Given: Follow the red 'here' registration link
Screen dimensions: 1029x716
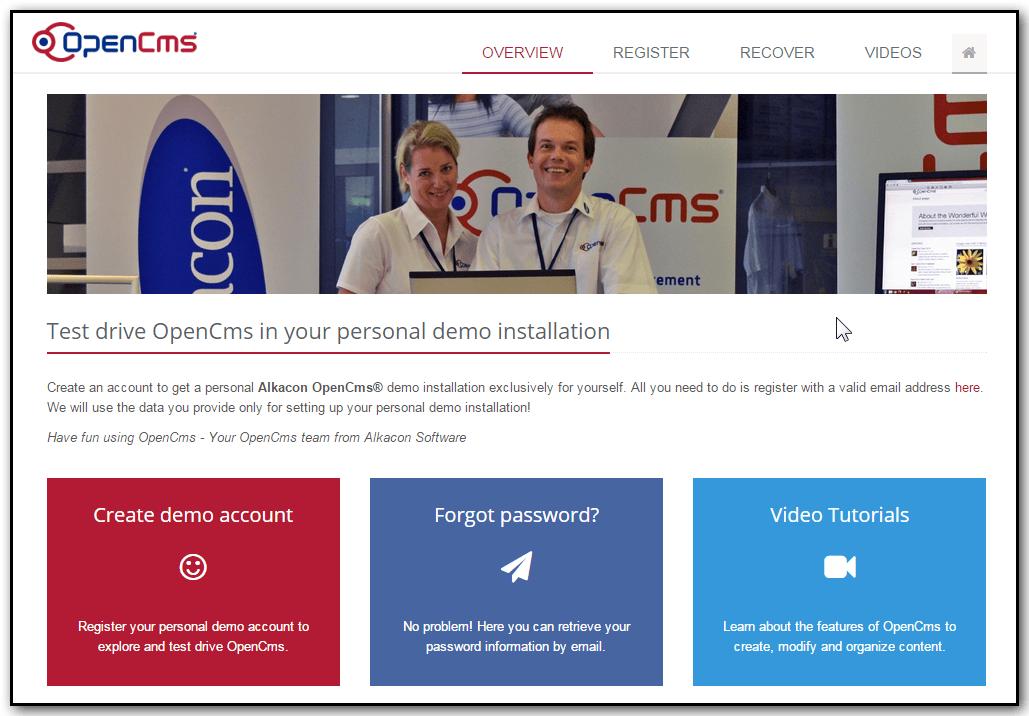Looking at the screenshot, I should click(967, 387).
